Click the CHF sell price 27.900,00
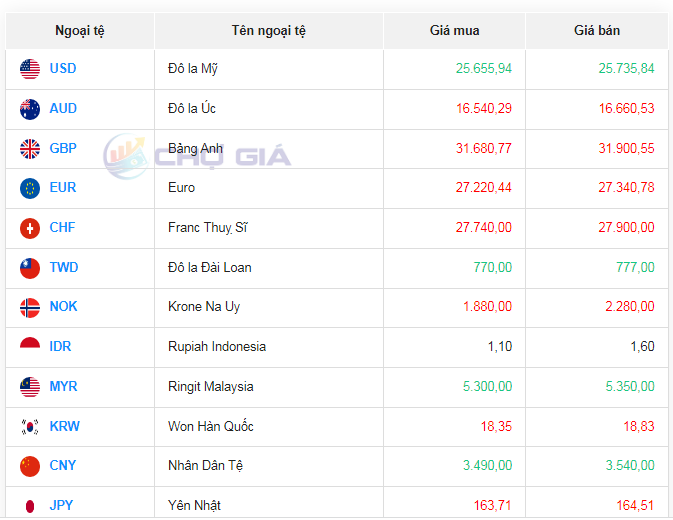The height and width of the screenshot is (520, 673). [x=626, y=227]
